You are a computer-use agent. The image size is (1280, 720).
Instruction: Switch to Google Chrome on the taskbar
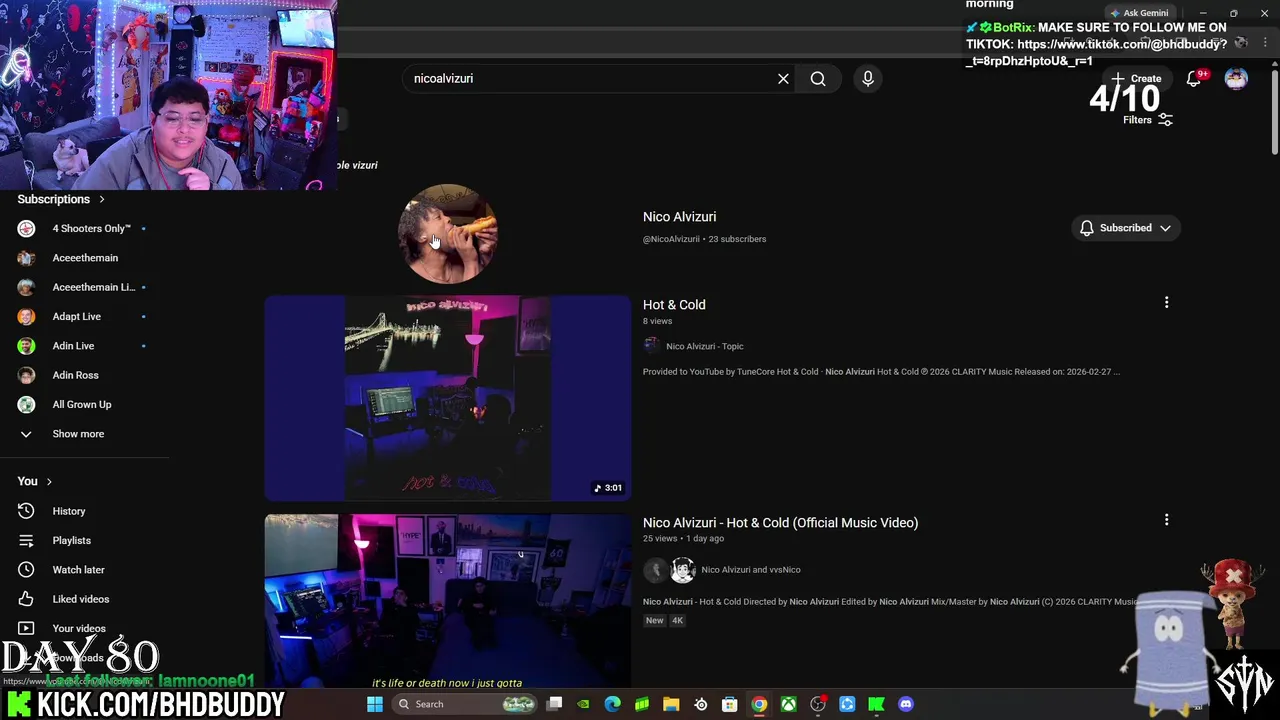tap(759, 704)
